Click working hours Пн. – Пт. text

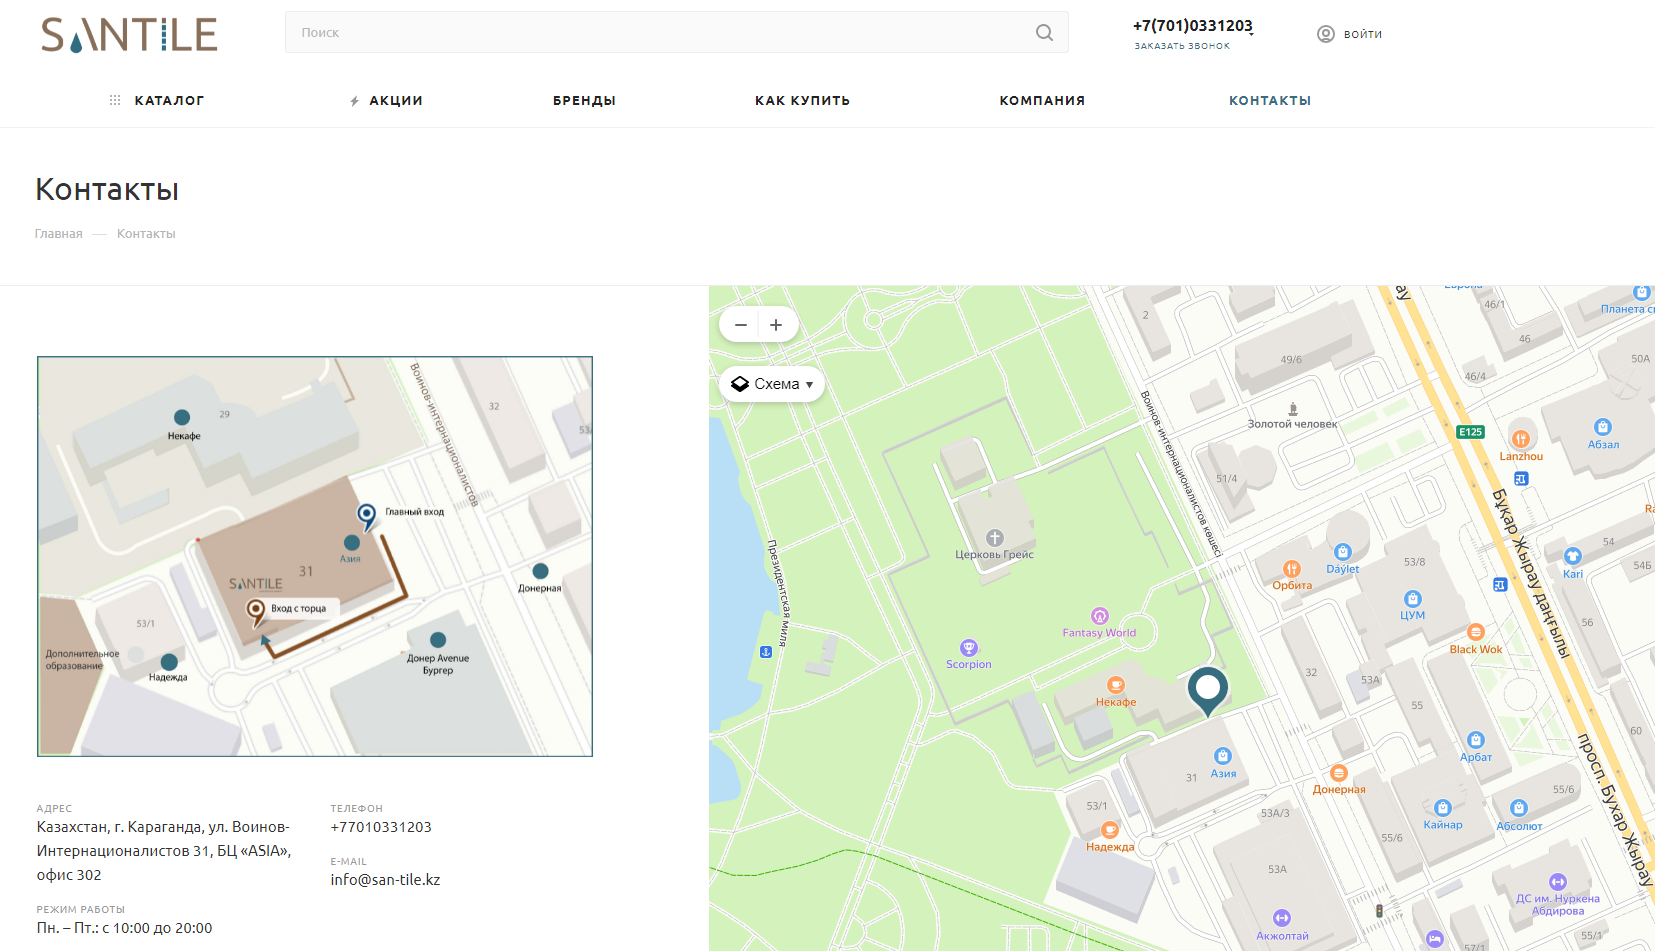(124, 928)
